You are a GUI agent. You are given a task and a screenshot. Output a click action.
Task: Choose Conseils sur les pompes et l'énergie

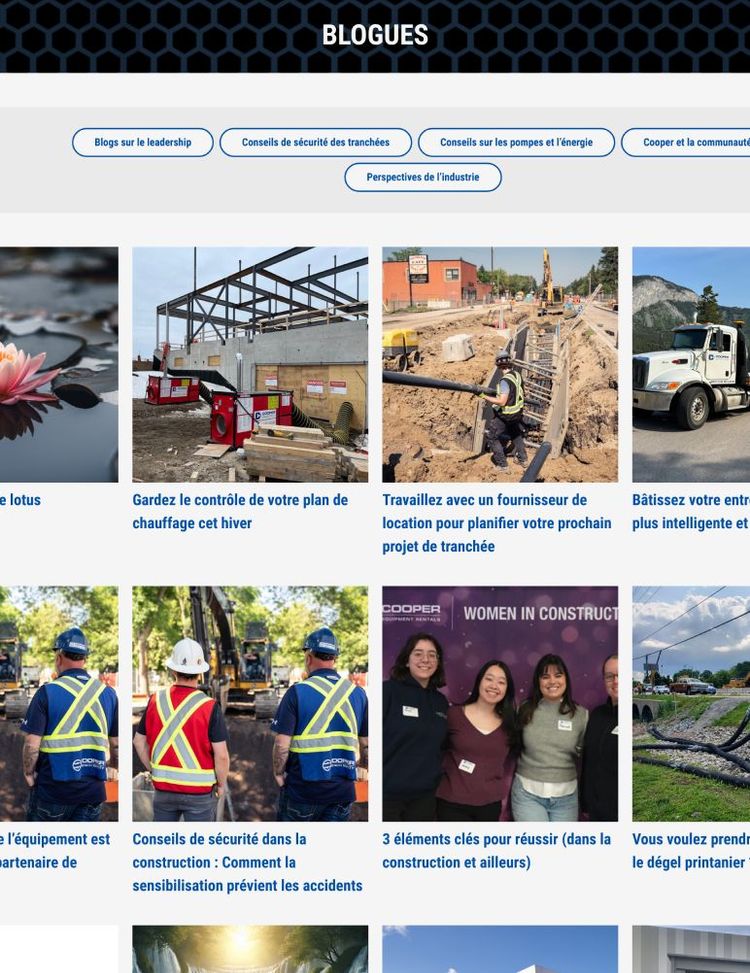516,142
